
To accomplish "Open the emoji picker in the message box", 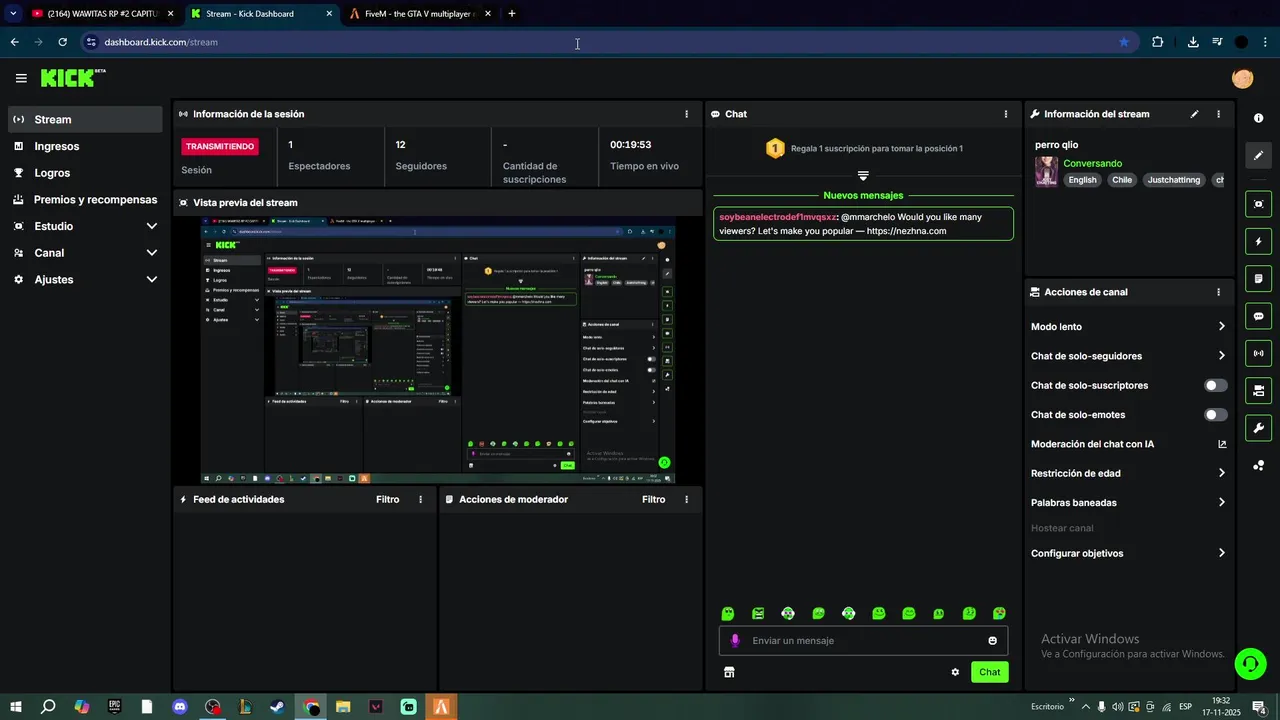I will click(x=993, y=641).
